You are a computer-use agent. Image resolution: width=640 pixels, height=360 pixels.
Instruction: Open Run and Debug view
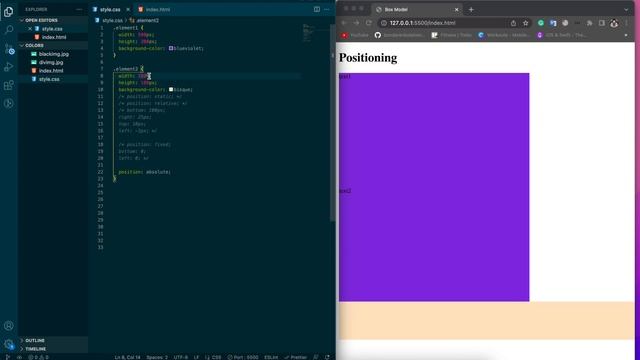(9, 67)
